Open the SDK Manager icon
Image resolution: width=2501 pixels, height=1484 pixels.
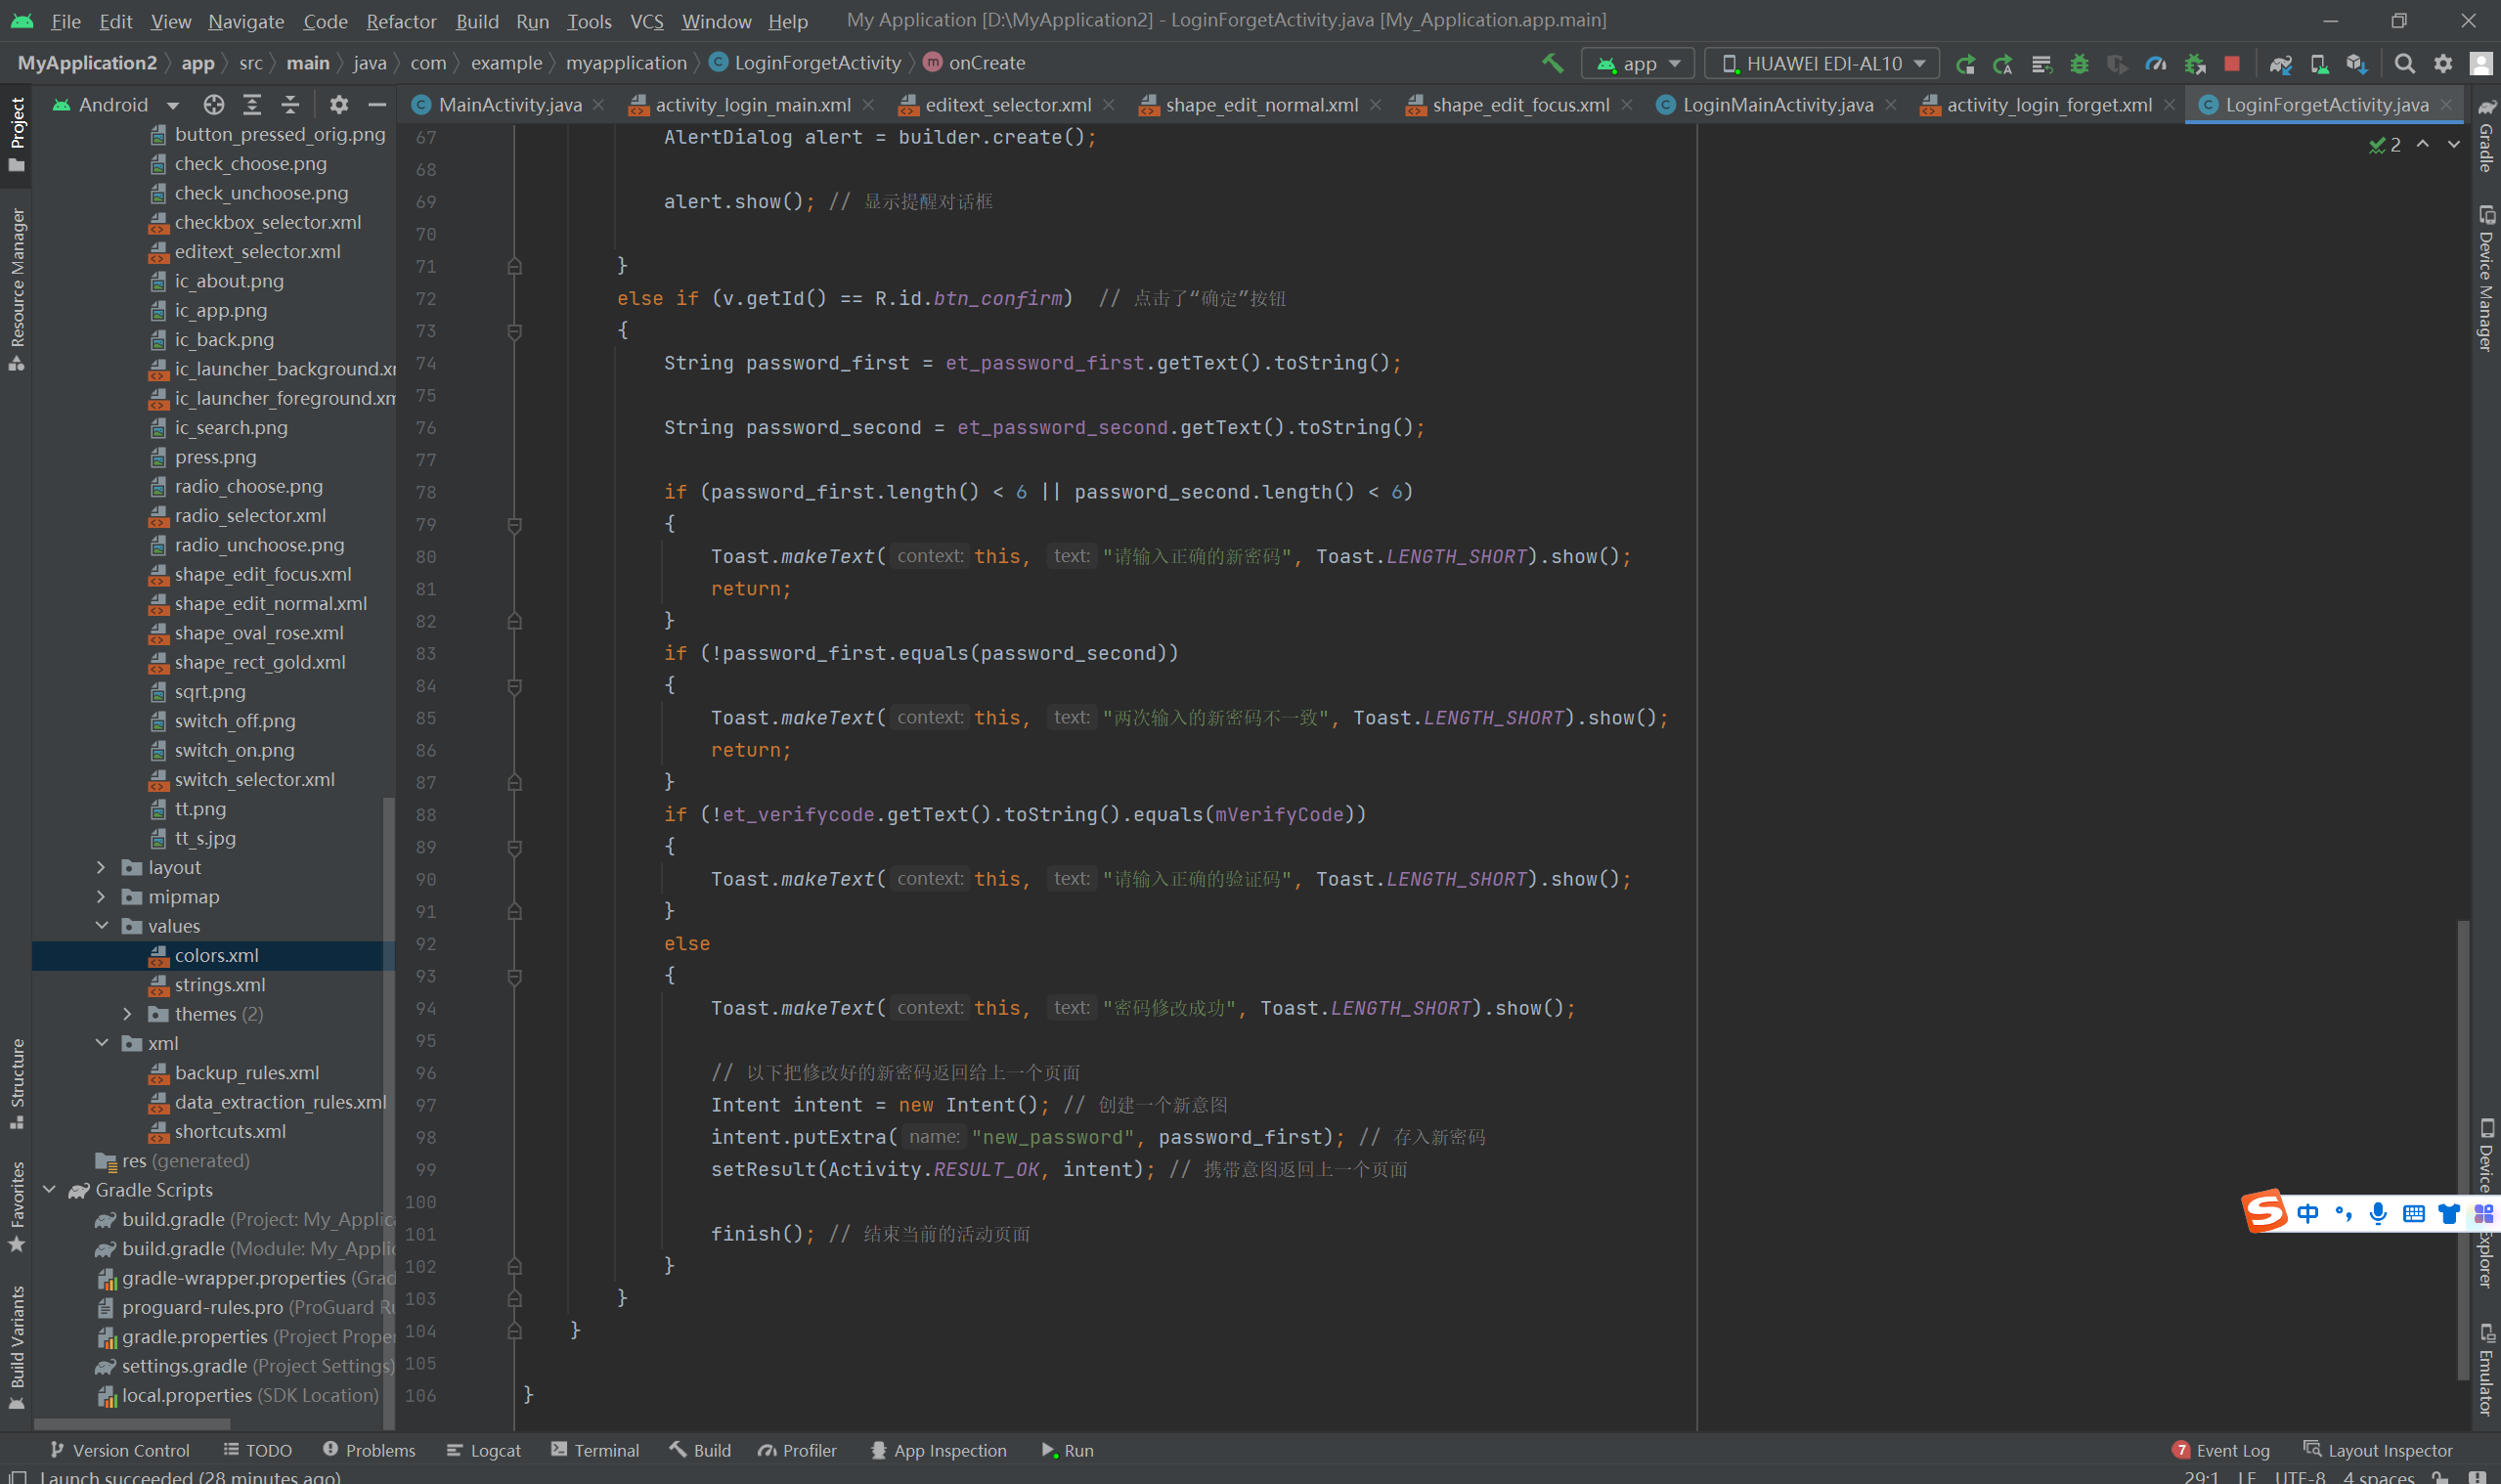point(2356,63)
